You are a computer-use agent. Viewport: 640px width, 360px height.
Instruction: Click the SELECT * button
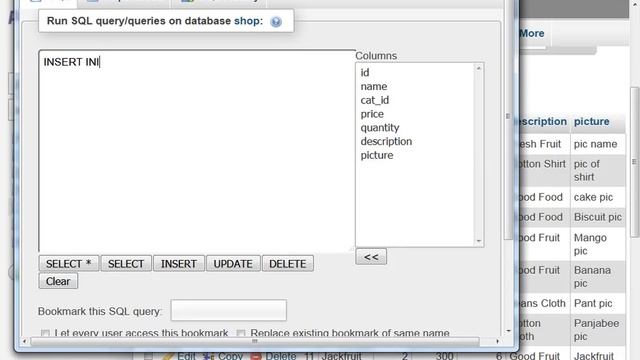(x=69, y=264)
